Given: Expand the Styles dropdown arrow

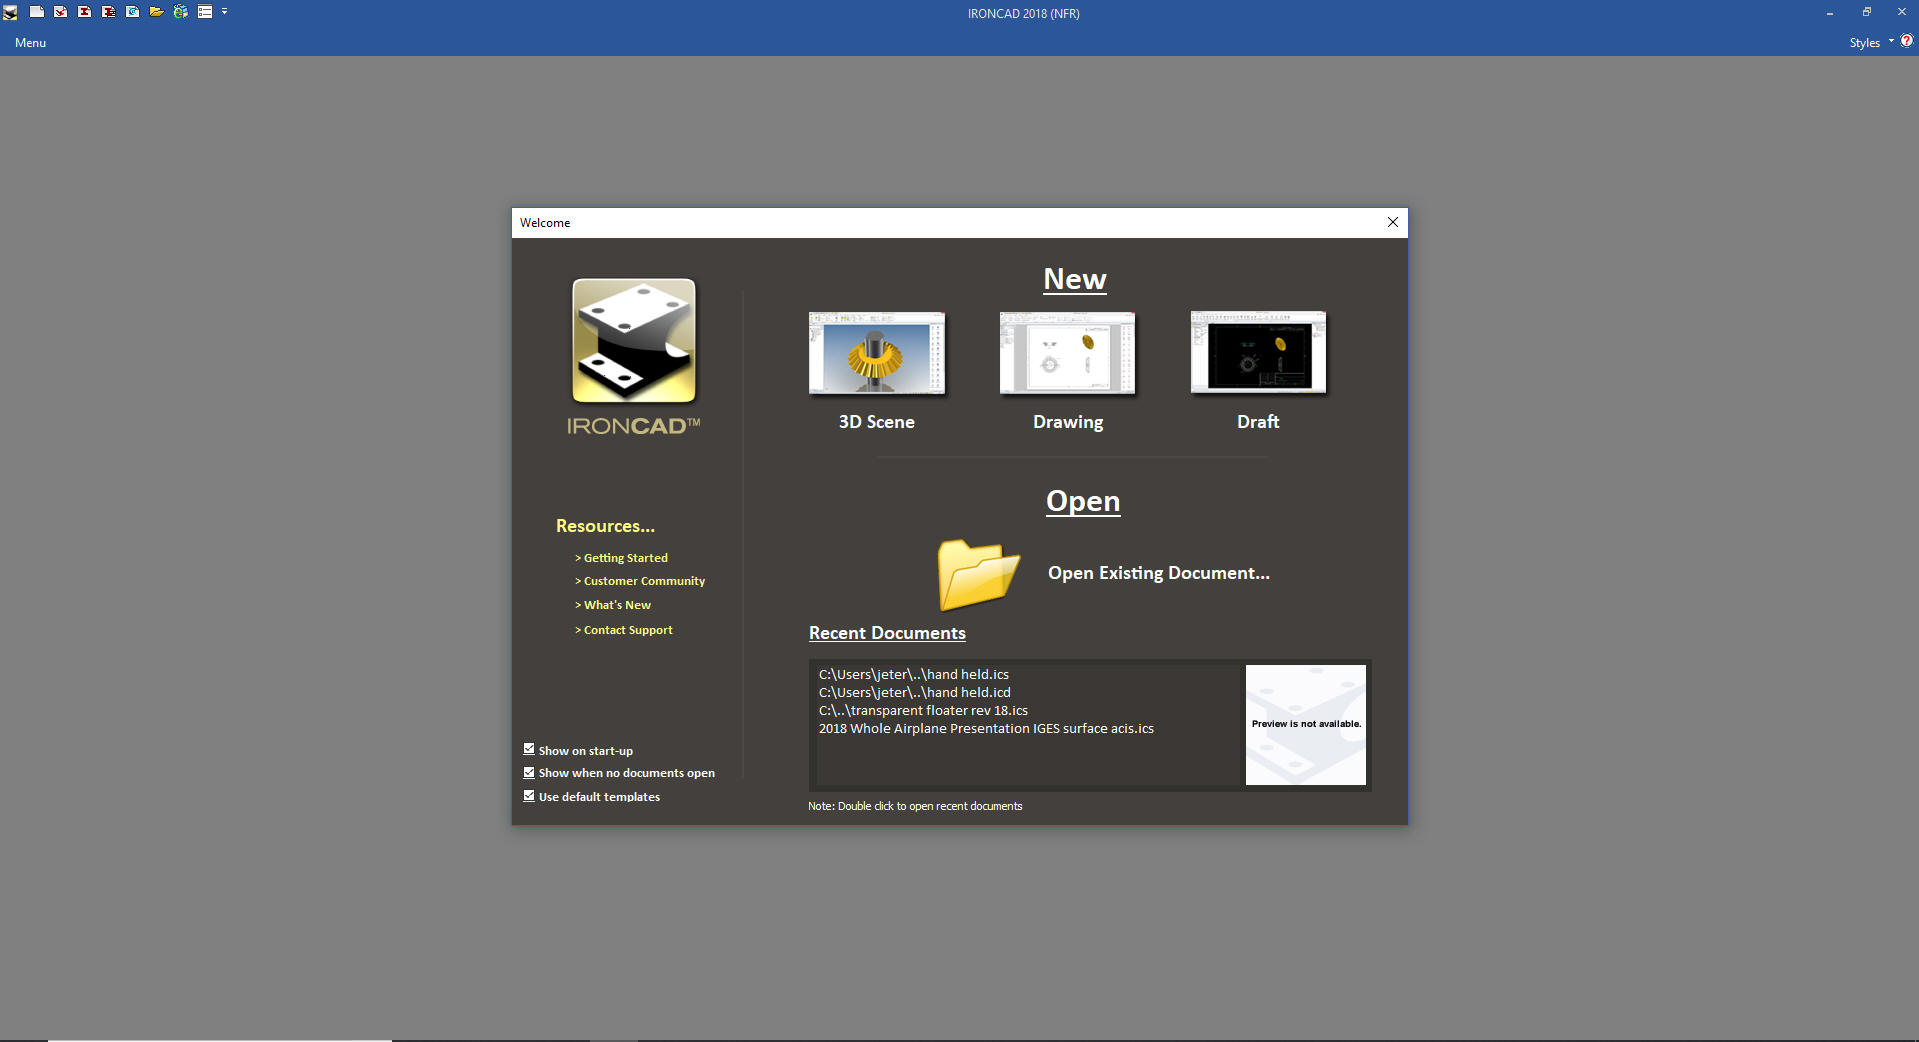Looking at the screenshot, I should coord(1891,42).
